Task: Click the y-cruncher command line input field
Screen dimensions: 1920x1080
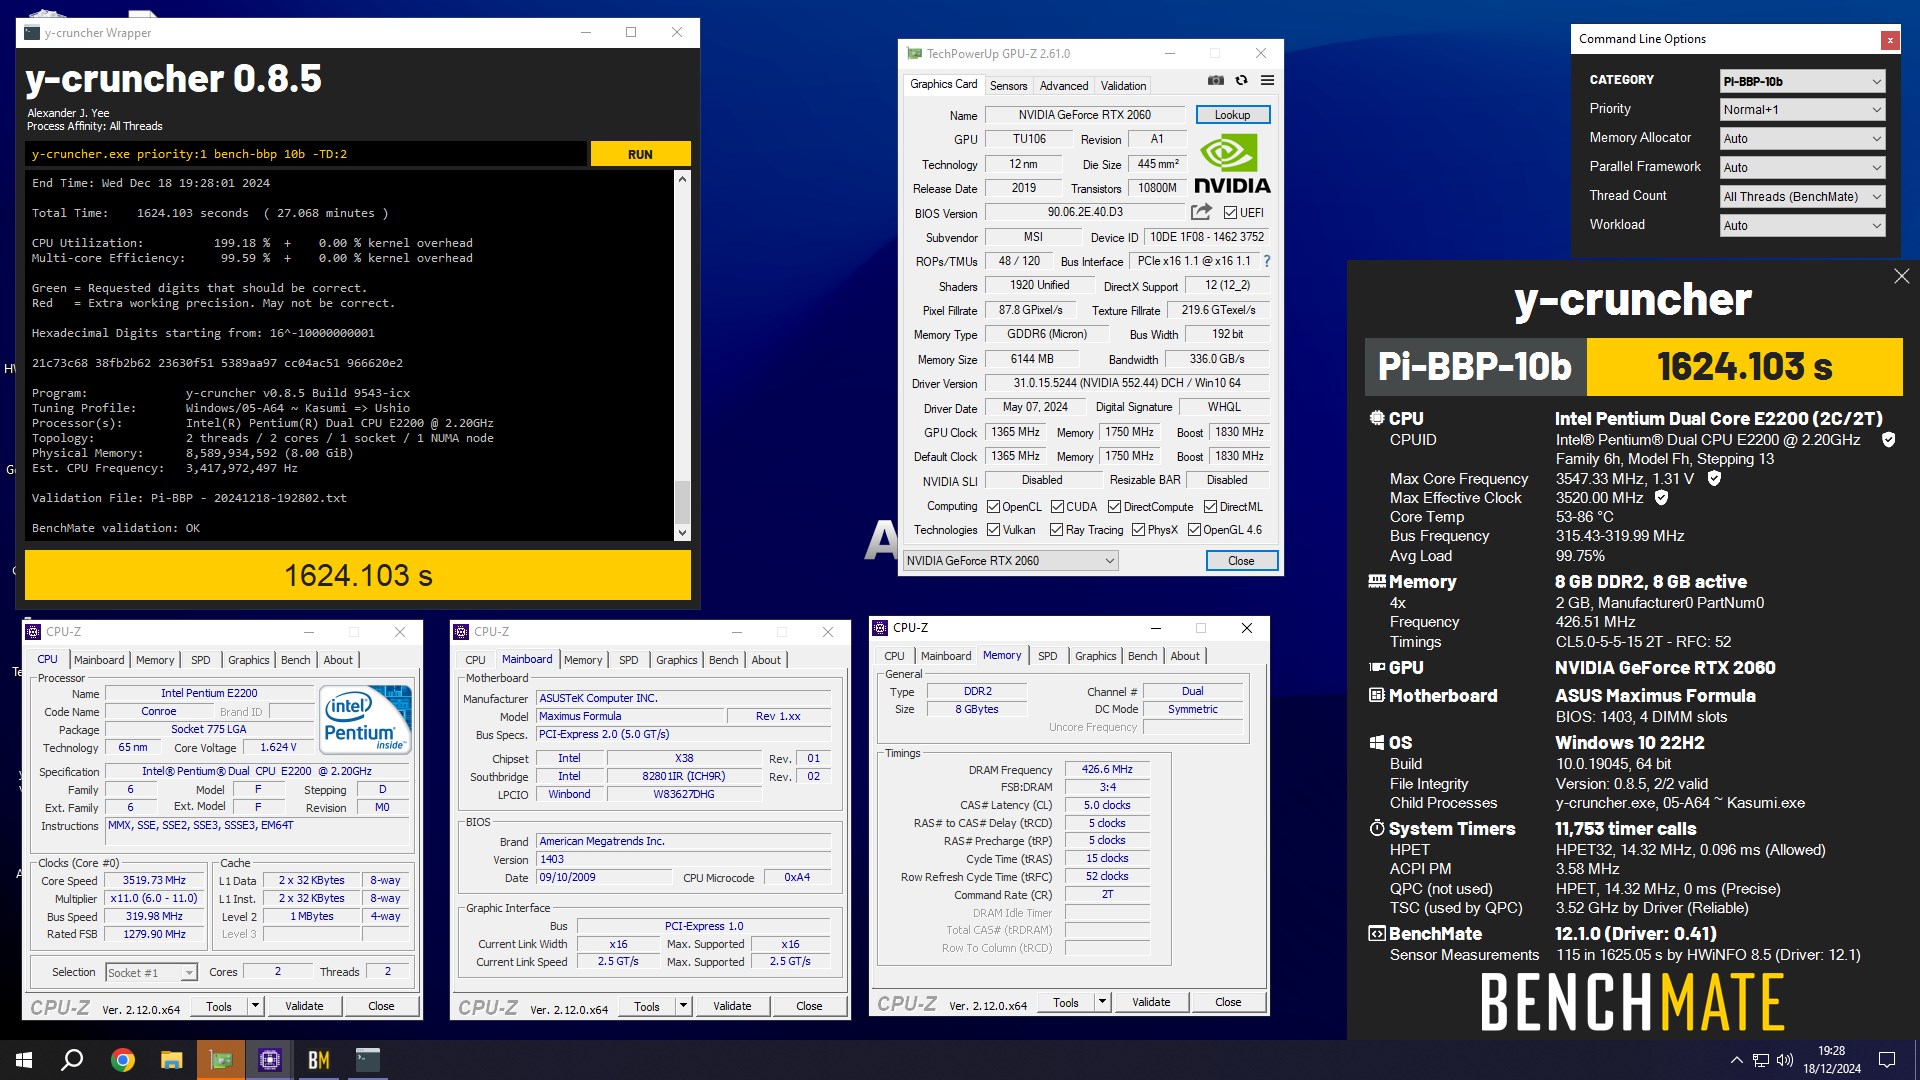Action: tap(306, 154)
